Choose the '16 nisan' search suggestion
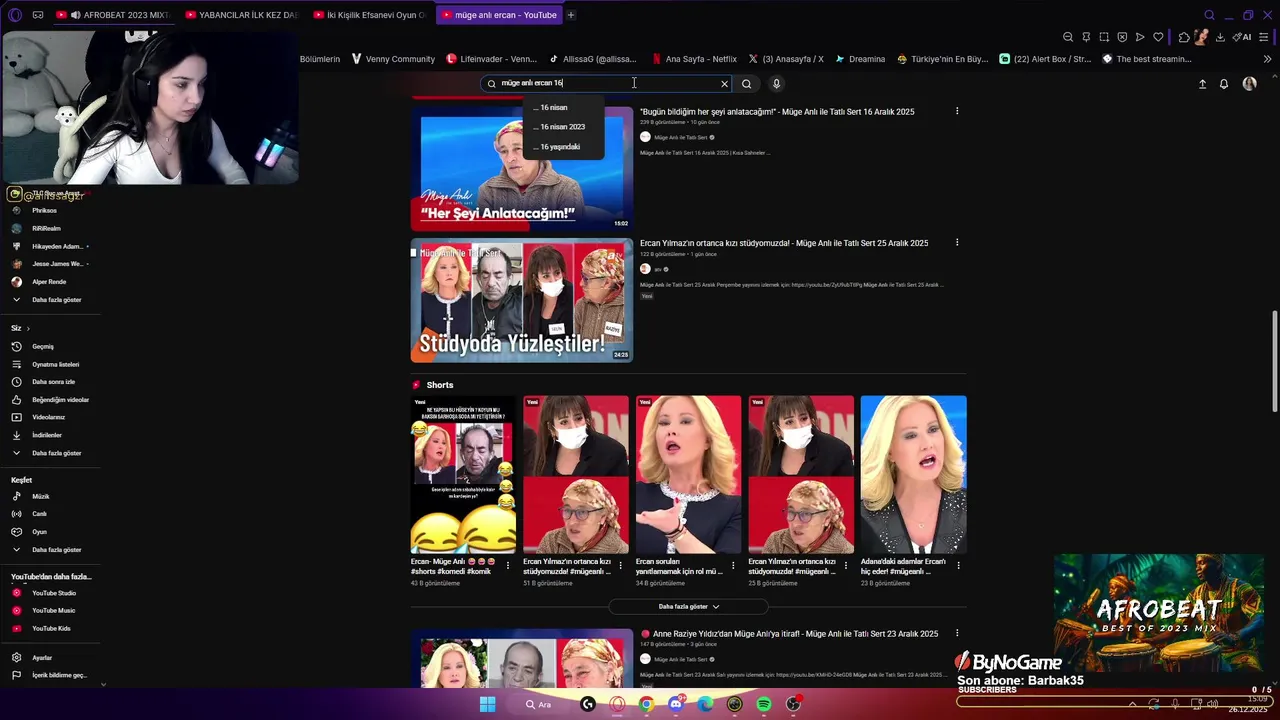Viewport: 1280px width, 720px height. coord(563,107)
